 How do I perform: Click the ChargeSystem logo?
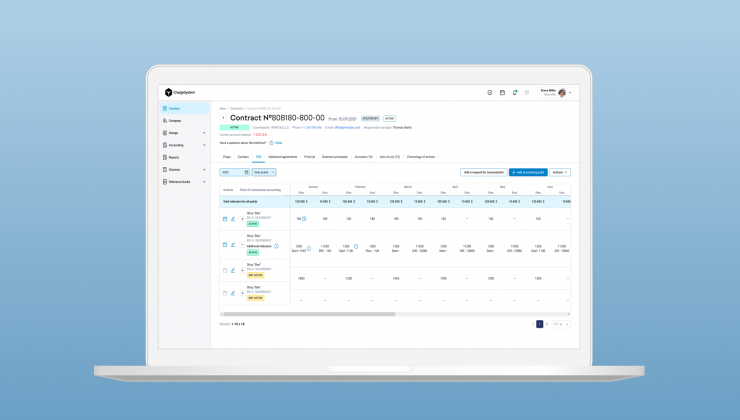[x=180, y=92]
